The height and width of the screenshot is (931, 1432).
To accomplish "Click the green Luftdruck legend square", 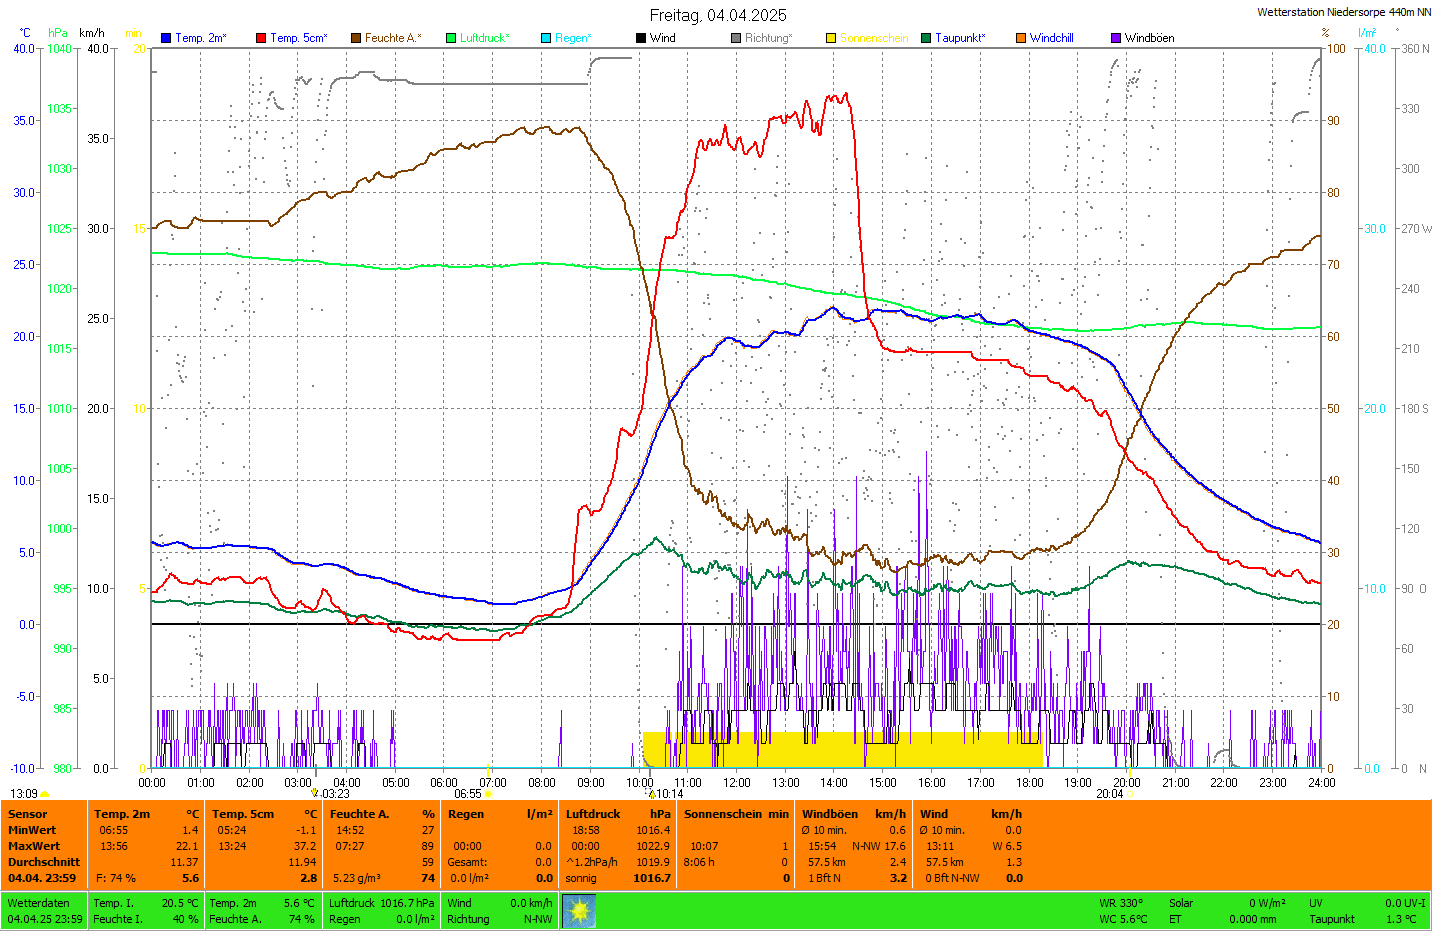I will point(451,38).
